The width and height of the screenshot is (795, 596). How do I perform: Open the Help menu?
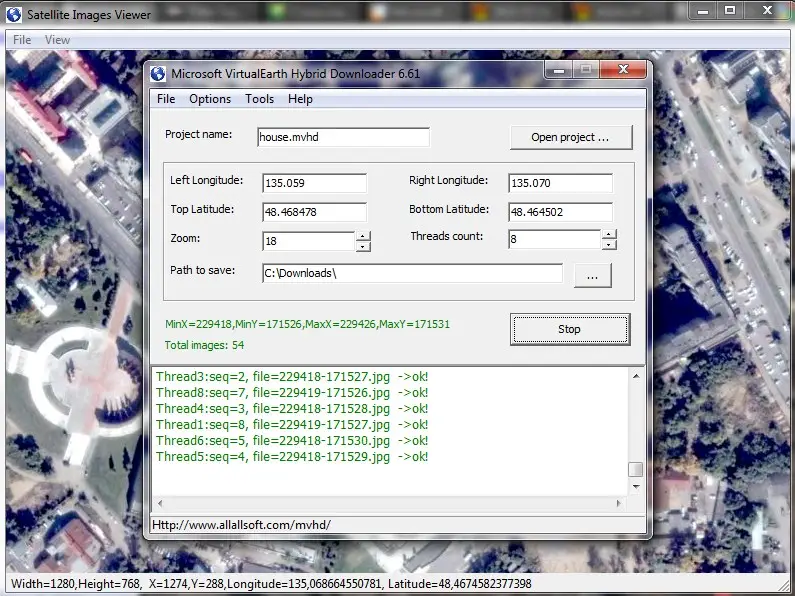pos(300,99)
